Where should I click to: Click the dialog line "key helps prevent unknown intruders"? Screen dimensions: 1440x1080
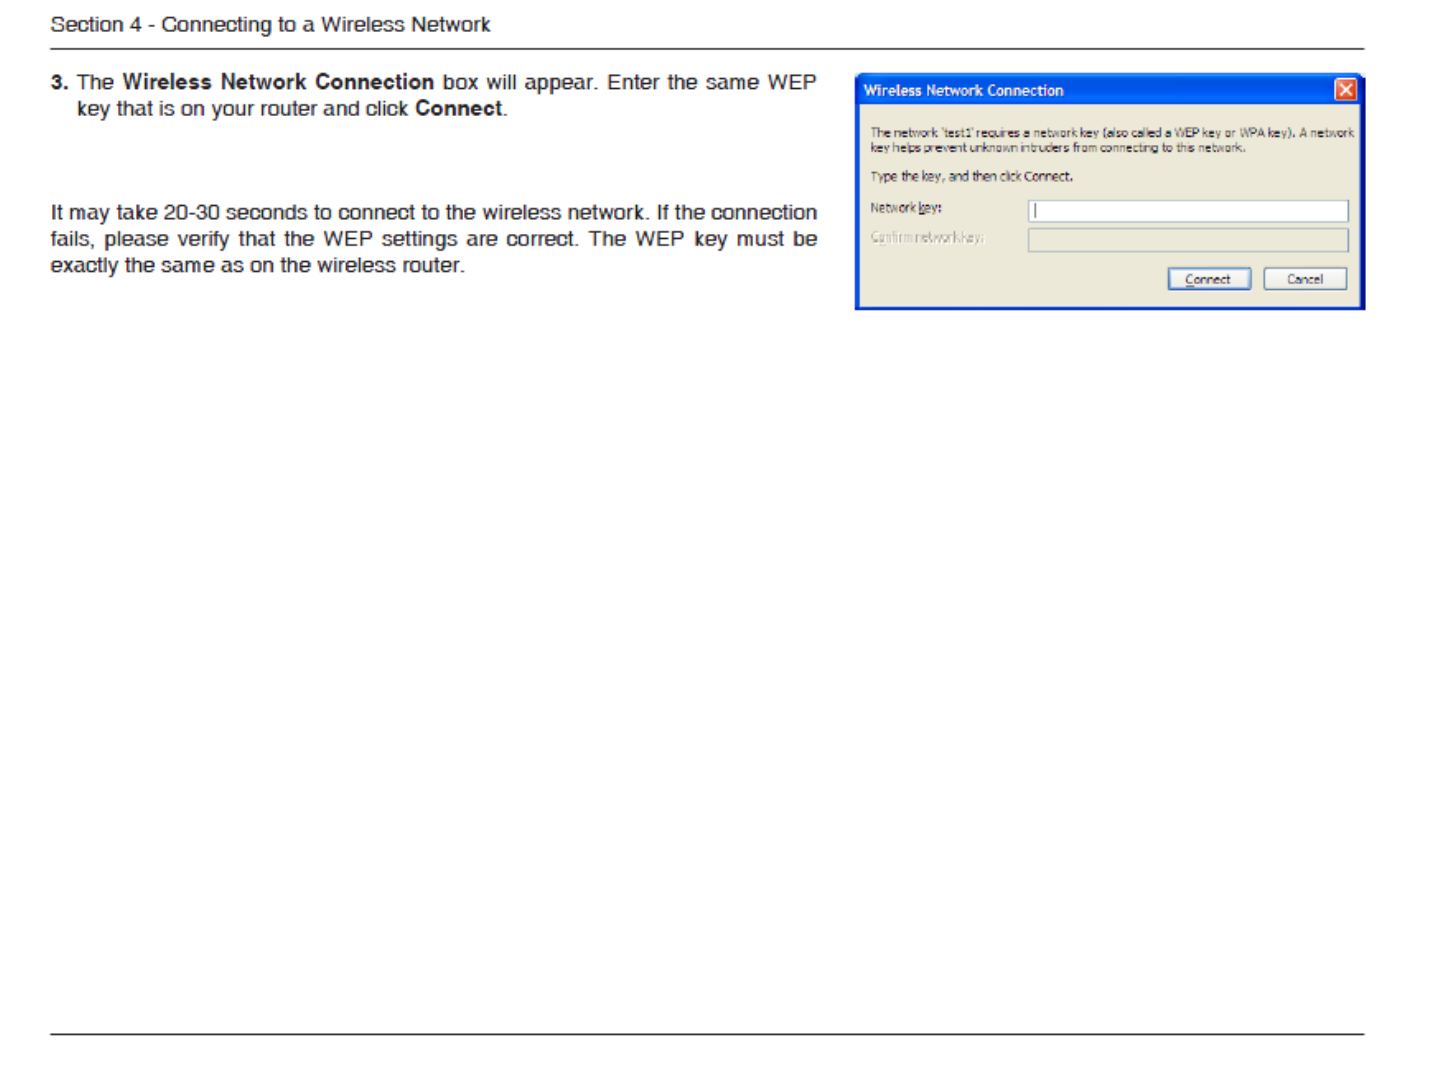pos(1057,147)
